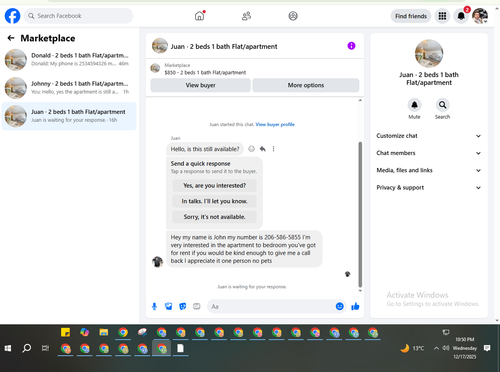
Task: Send quick response 'Sorry, it's not available.'
Action: 214,217
